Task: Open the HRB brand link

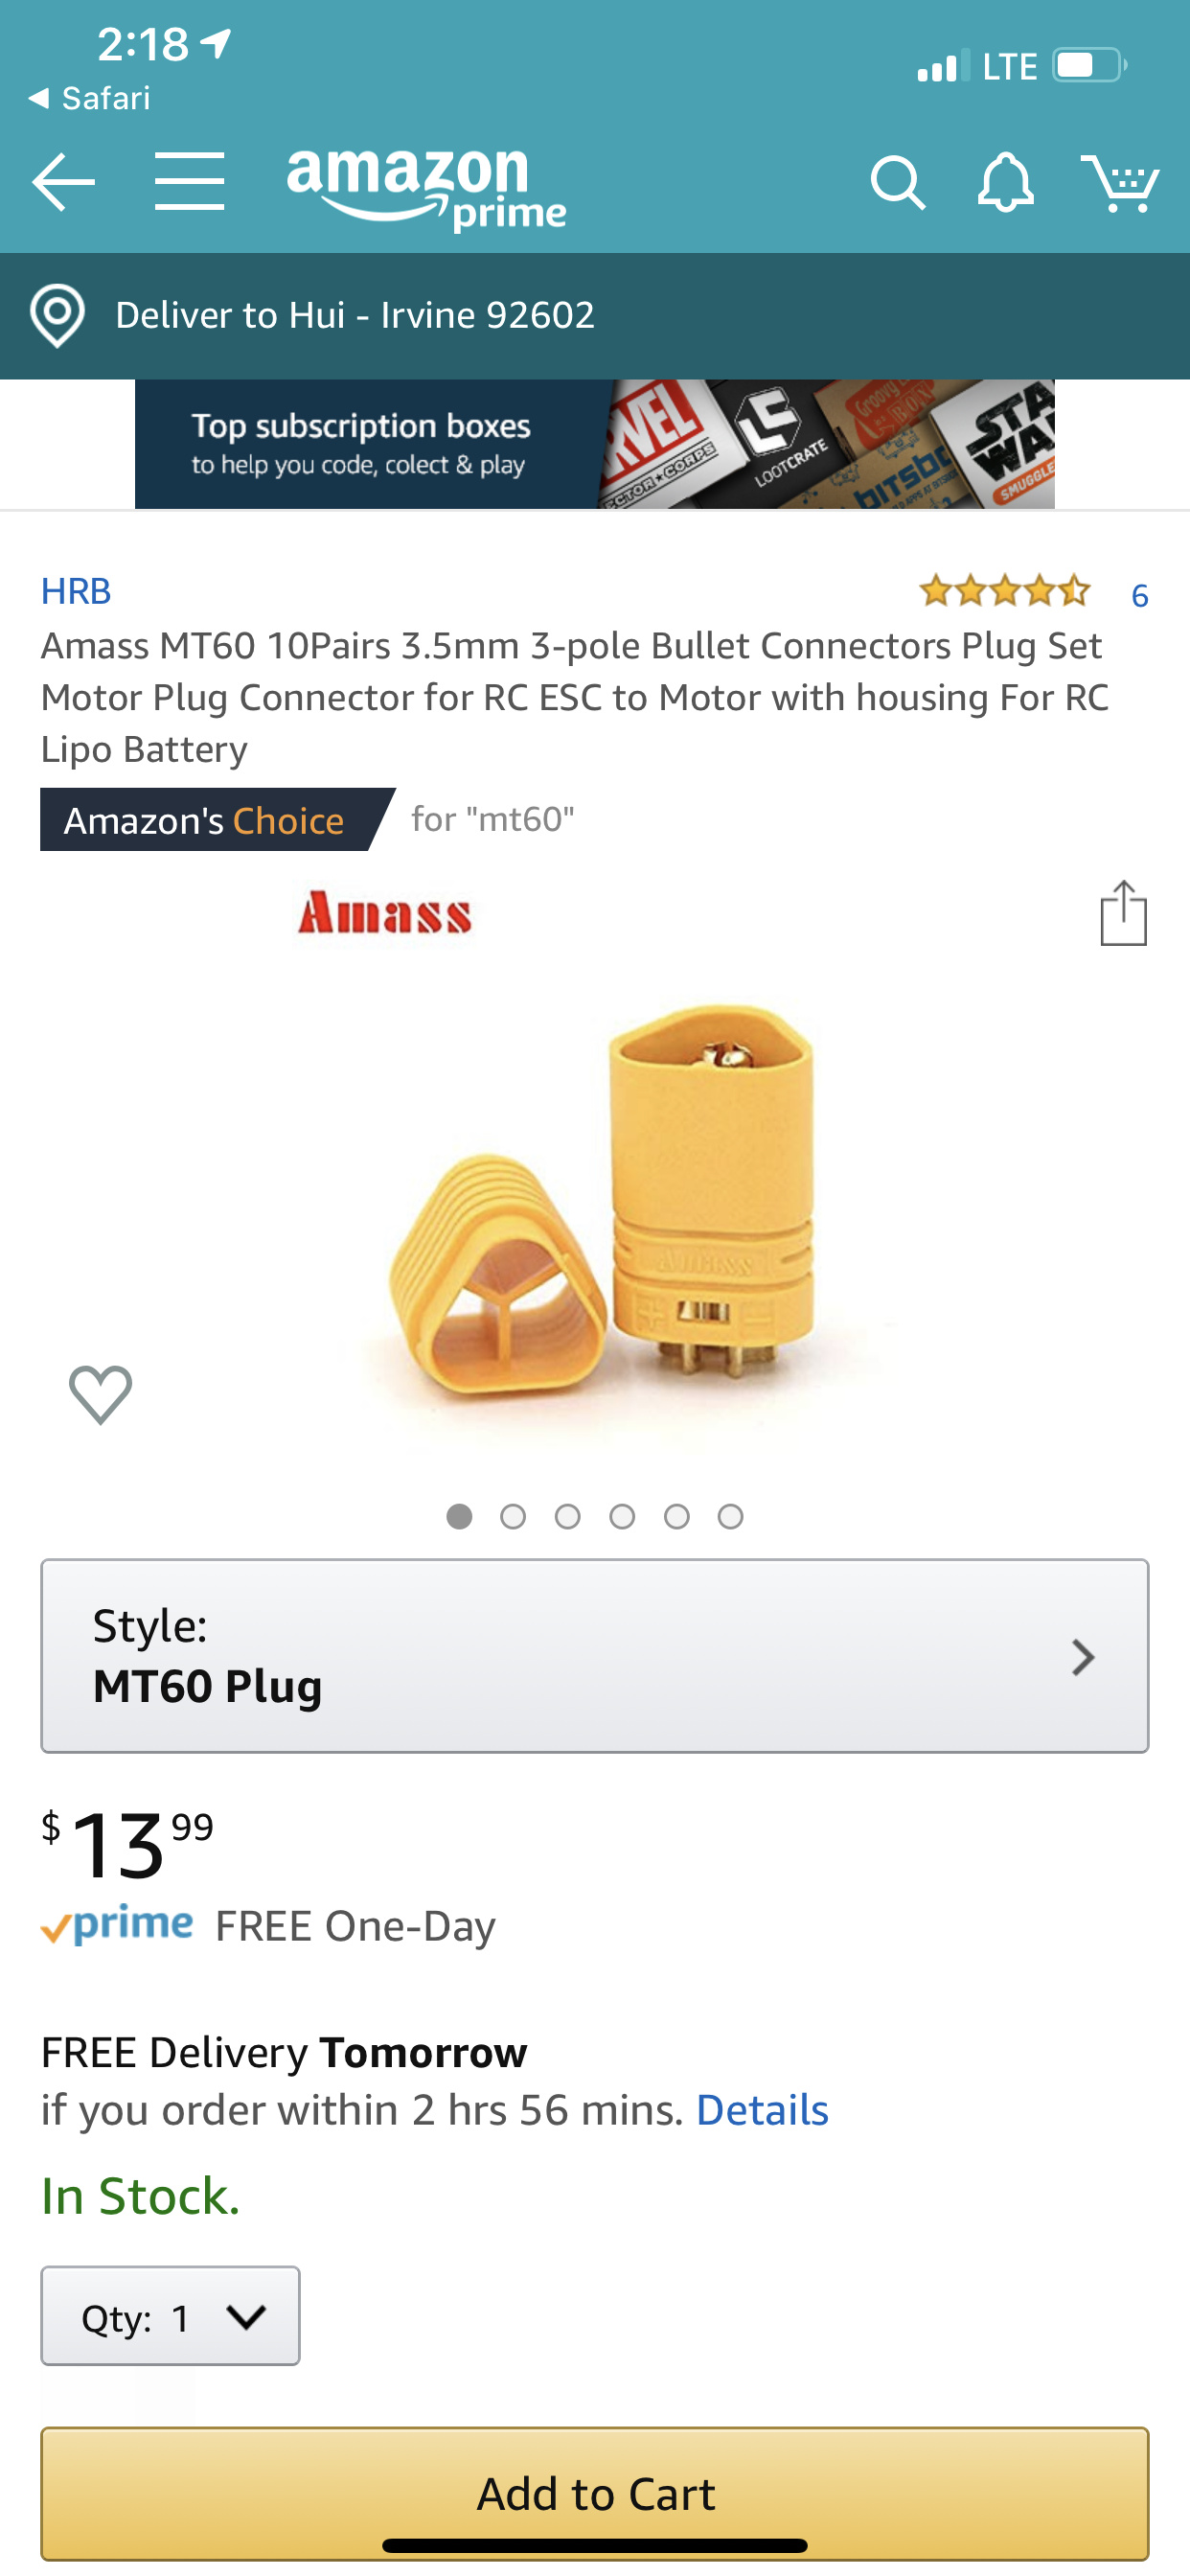Action: point(76,591)
